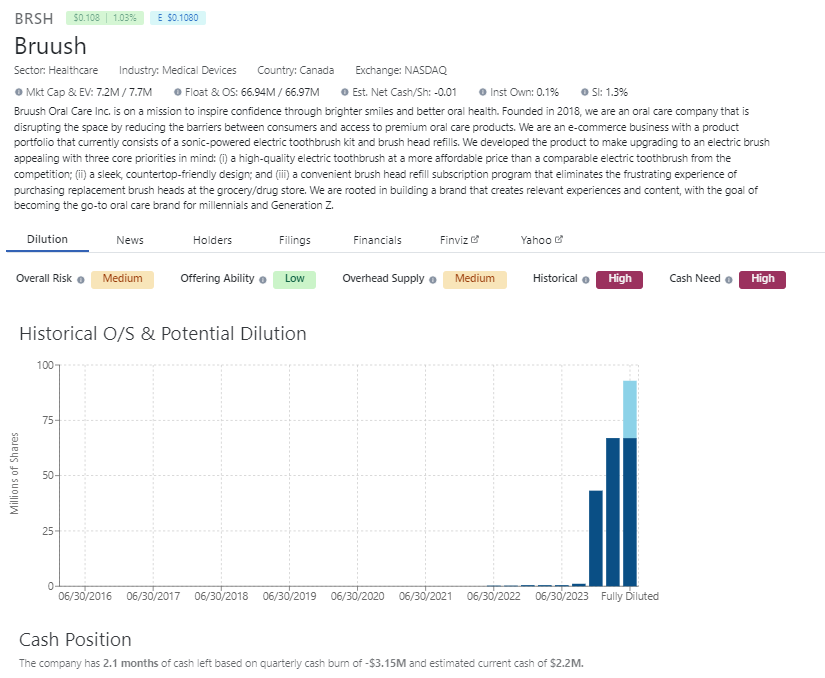825x678 pixels.
Task: Click the High badge for Cash Need
Action: coord(762,279)
